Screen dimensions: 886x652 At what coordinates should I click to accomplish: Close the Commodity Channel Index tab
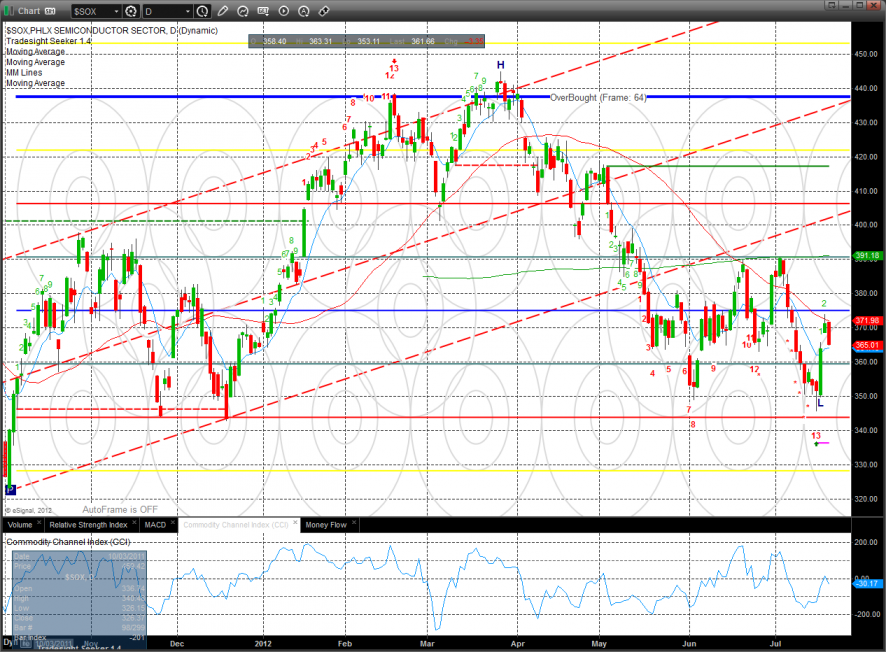295,524
